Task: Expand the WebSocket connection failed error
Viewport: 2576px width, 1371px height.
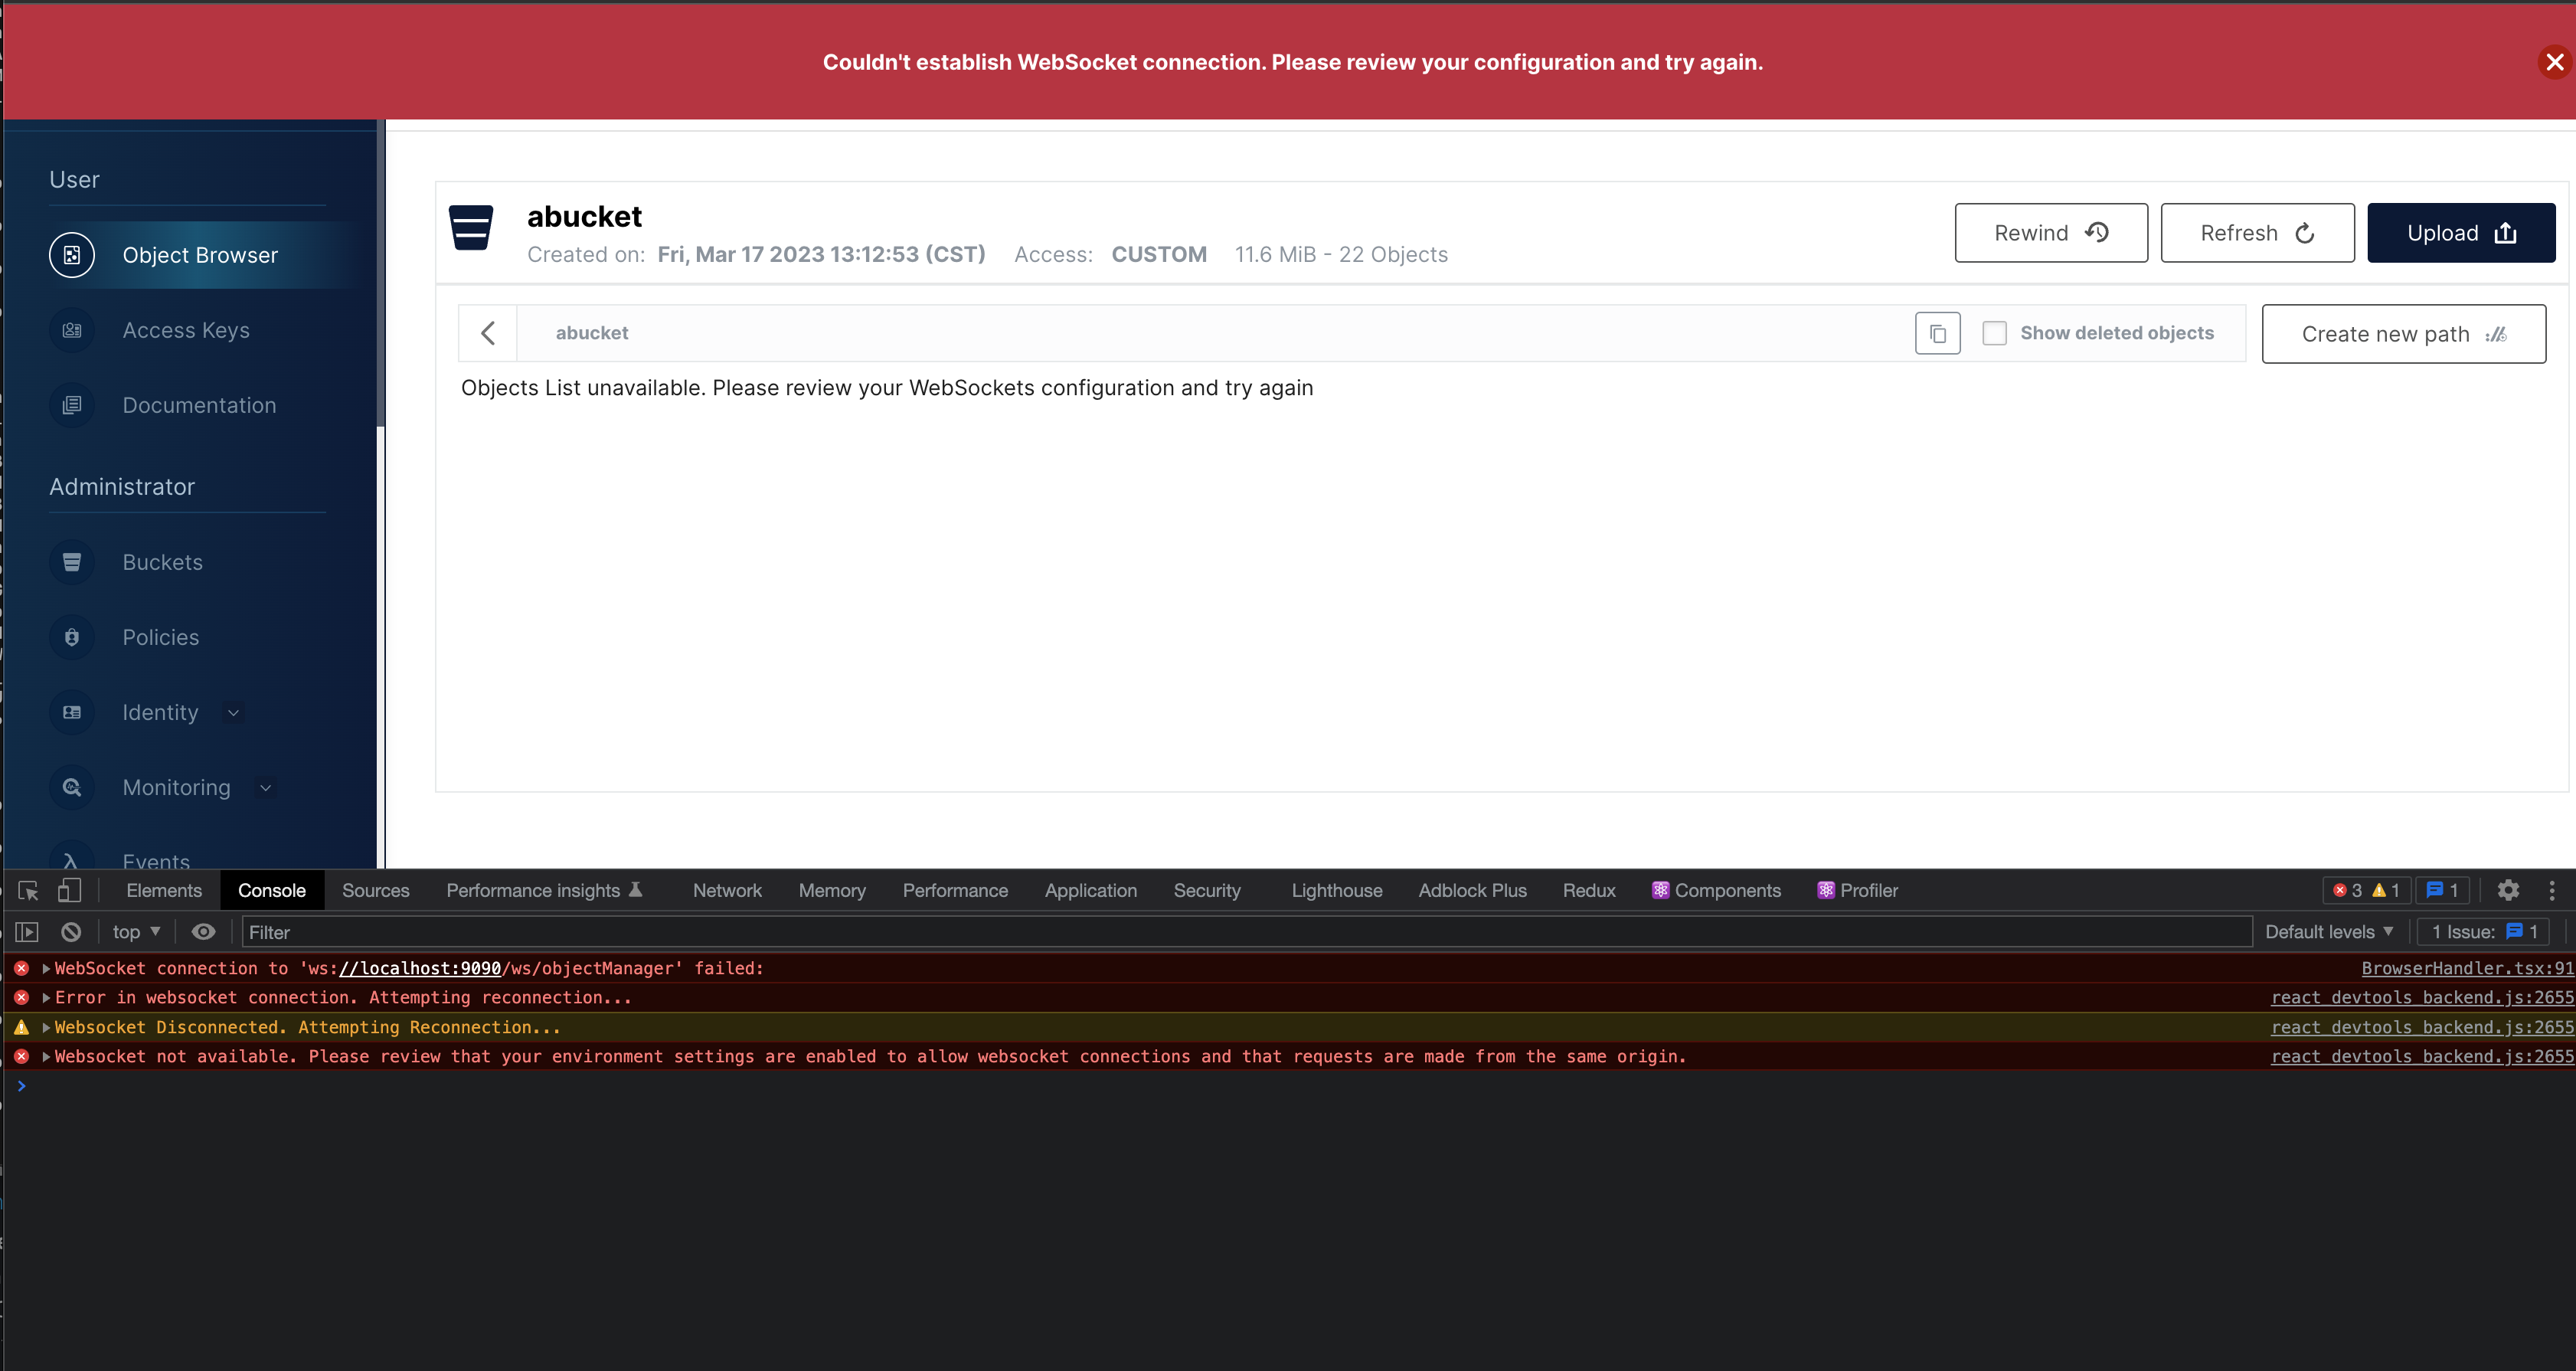Action: coord(46,968)
